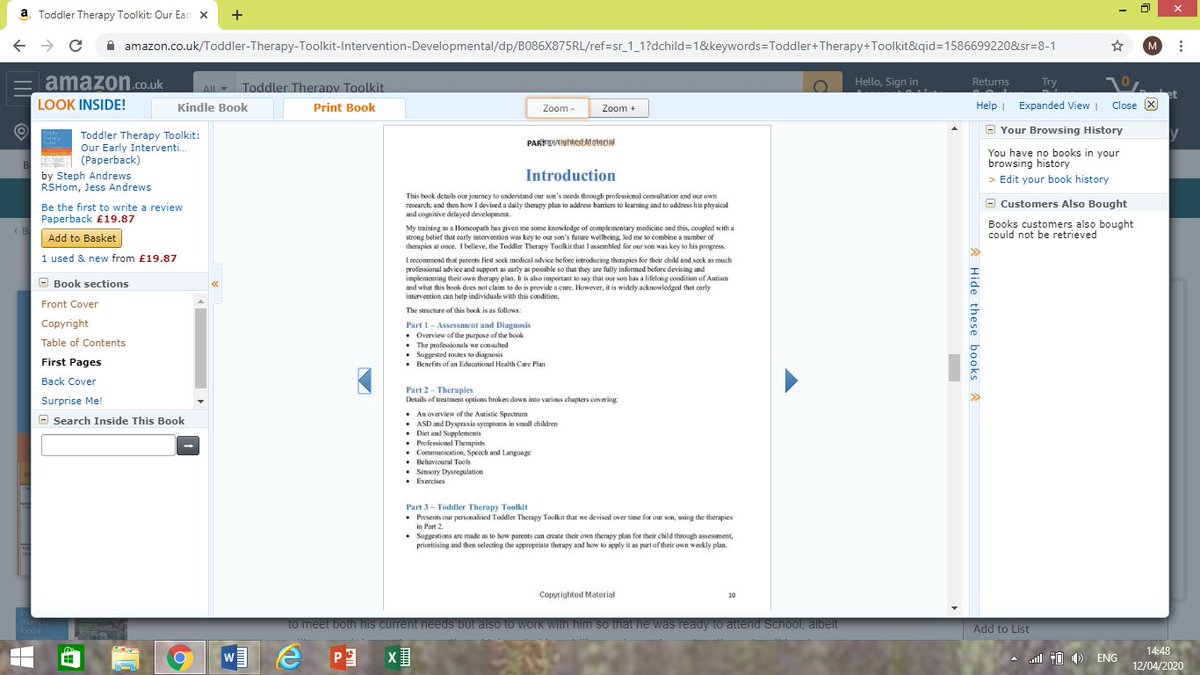
Task: Click Zoom - button
Action: [x=558, y=108]
